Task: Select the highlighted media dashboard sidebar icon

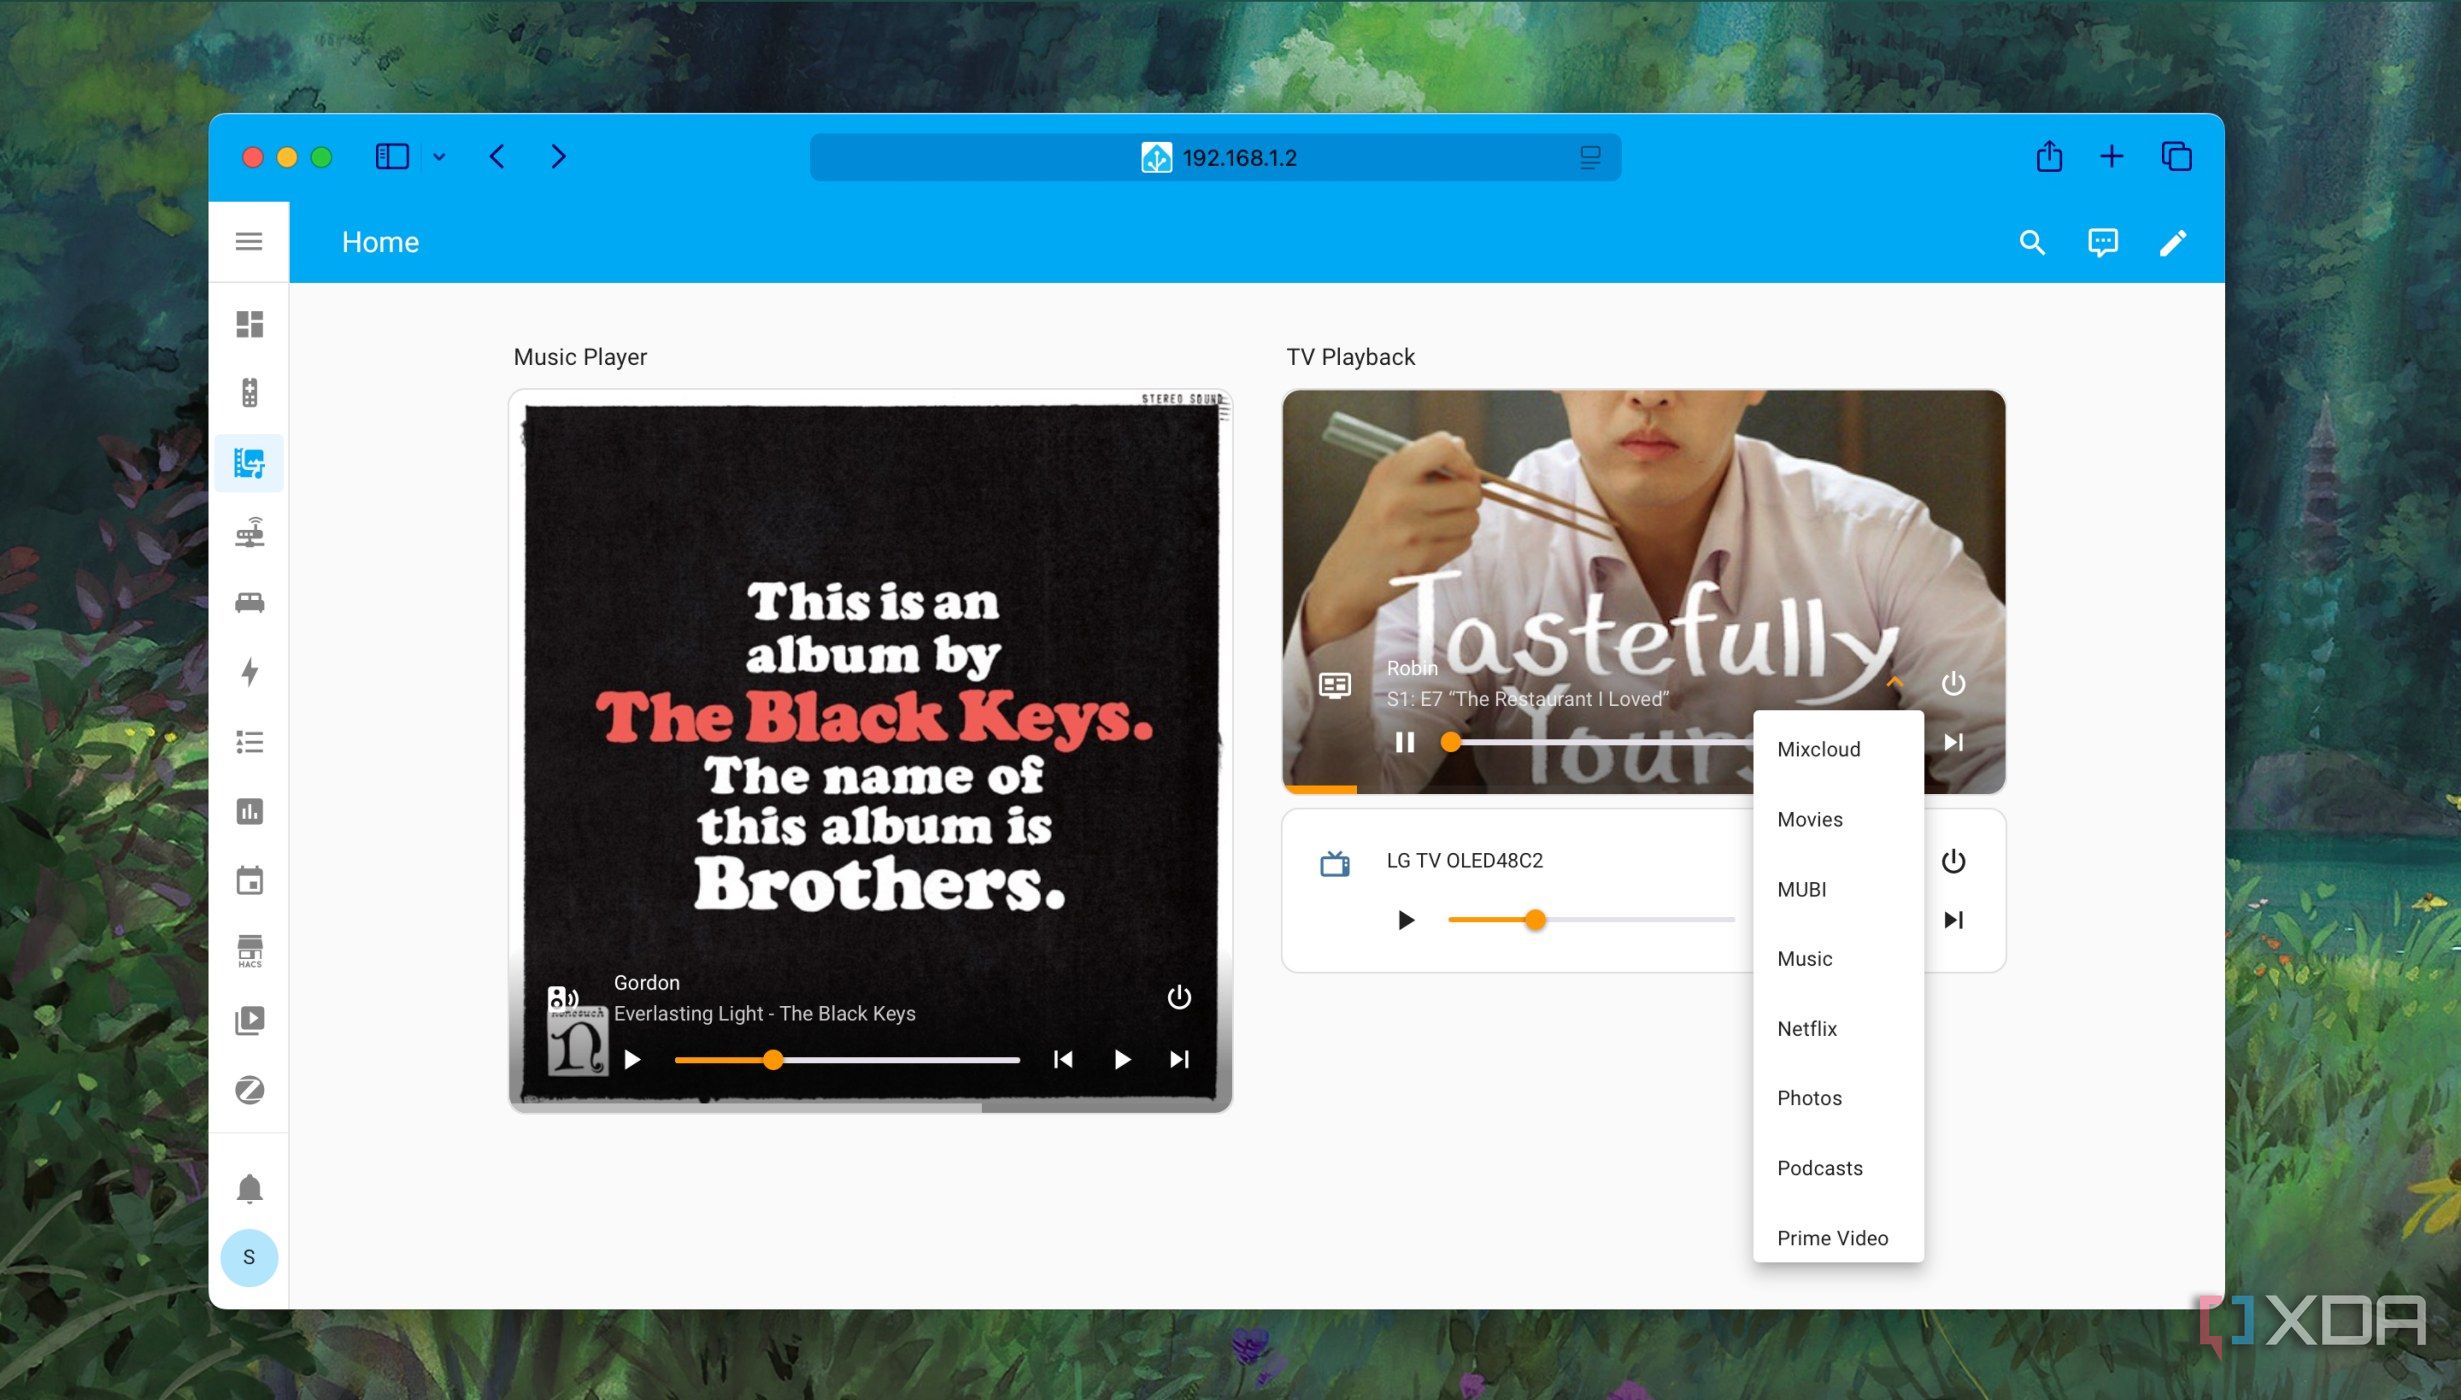Action: coord(249,463)
